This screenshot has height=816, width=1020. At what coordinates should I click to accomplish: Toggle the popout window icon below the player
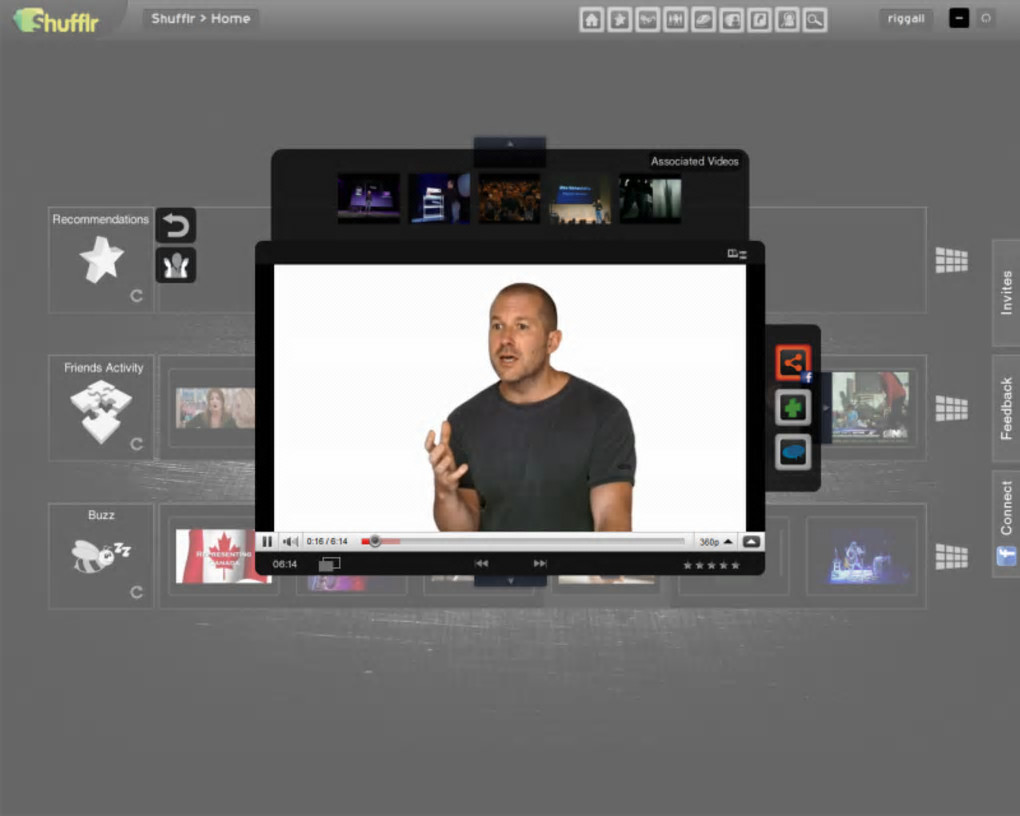tap(329, 564)
